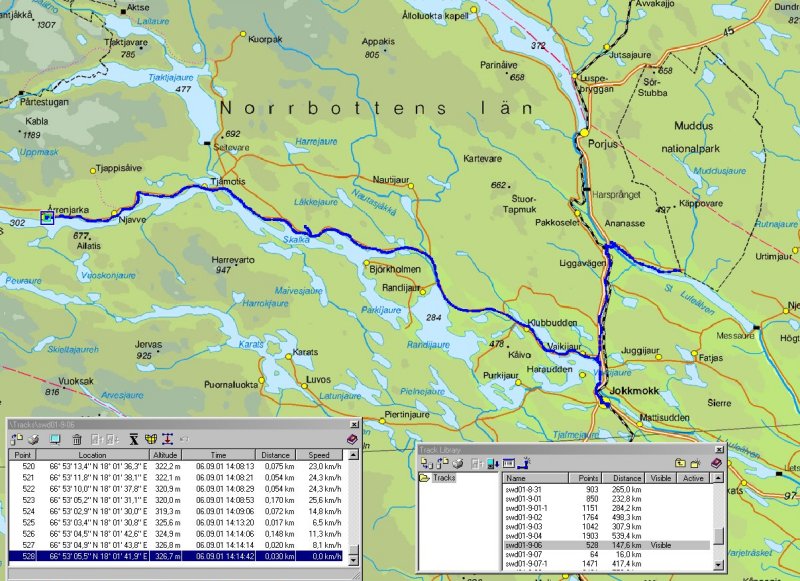Open the help book icon in Track Library

717,463
